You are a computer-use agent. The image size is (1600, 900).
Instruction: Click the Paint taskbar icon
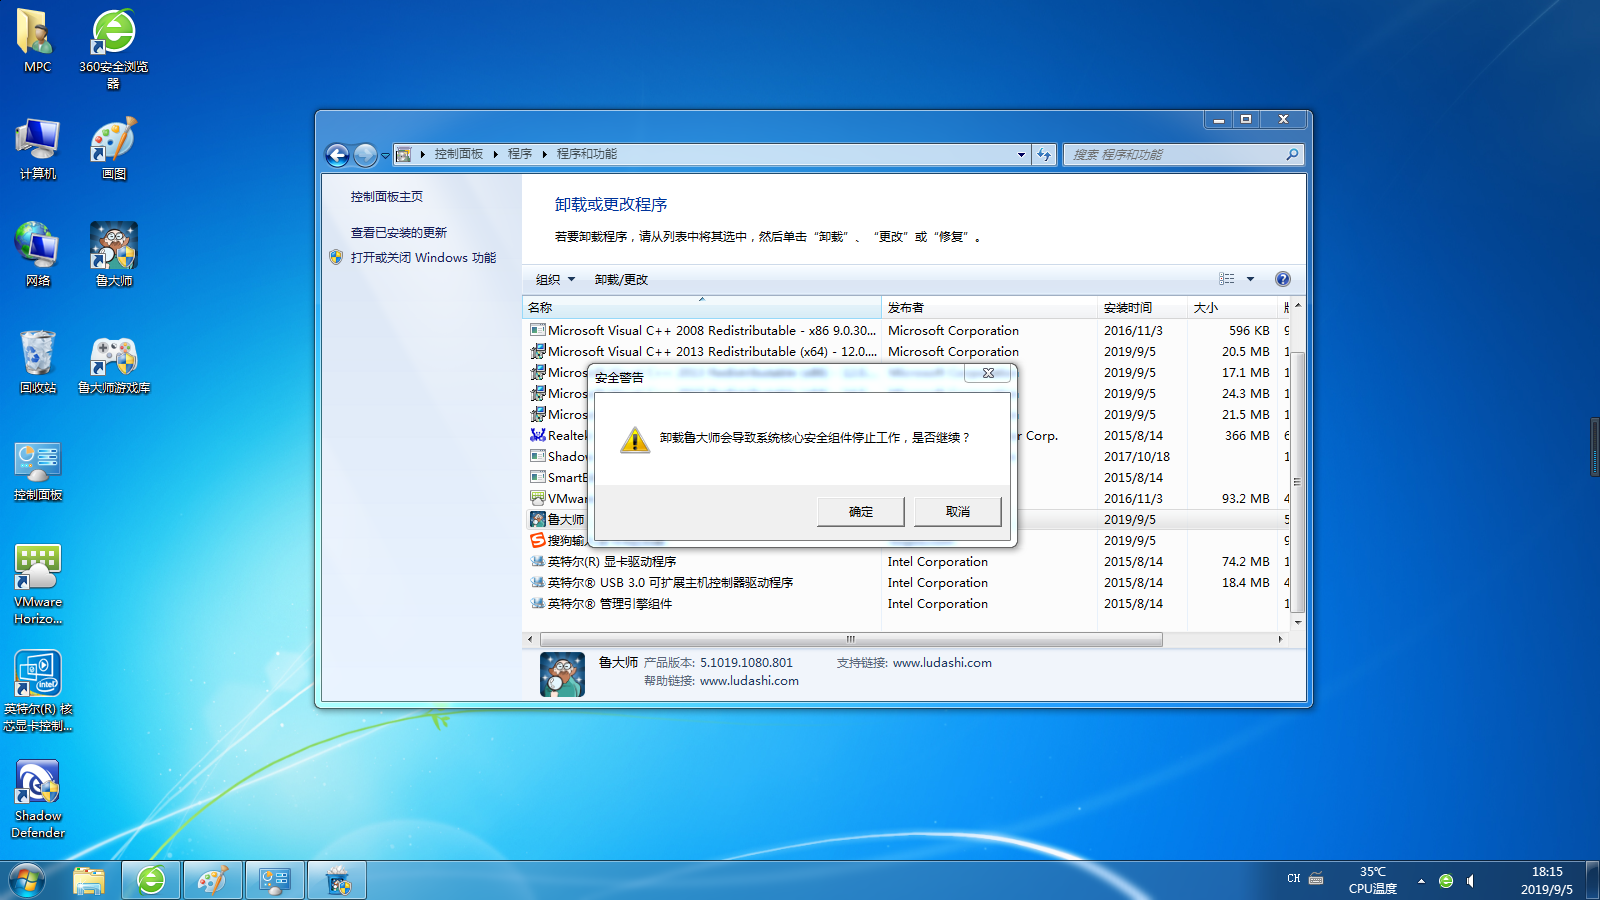213,881
